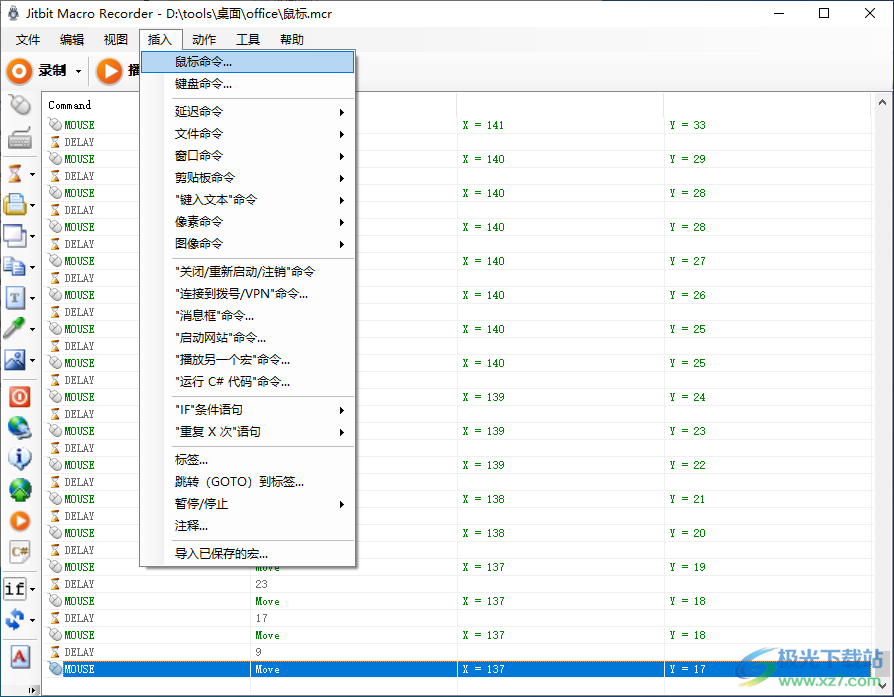
Task: Select 导入已保存的宏... menu item
Action: point(247,554)
